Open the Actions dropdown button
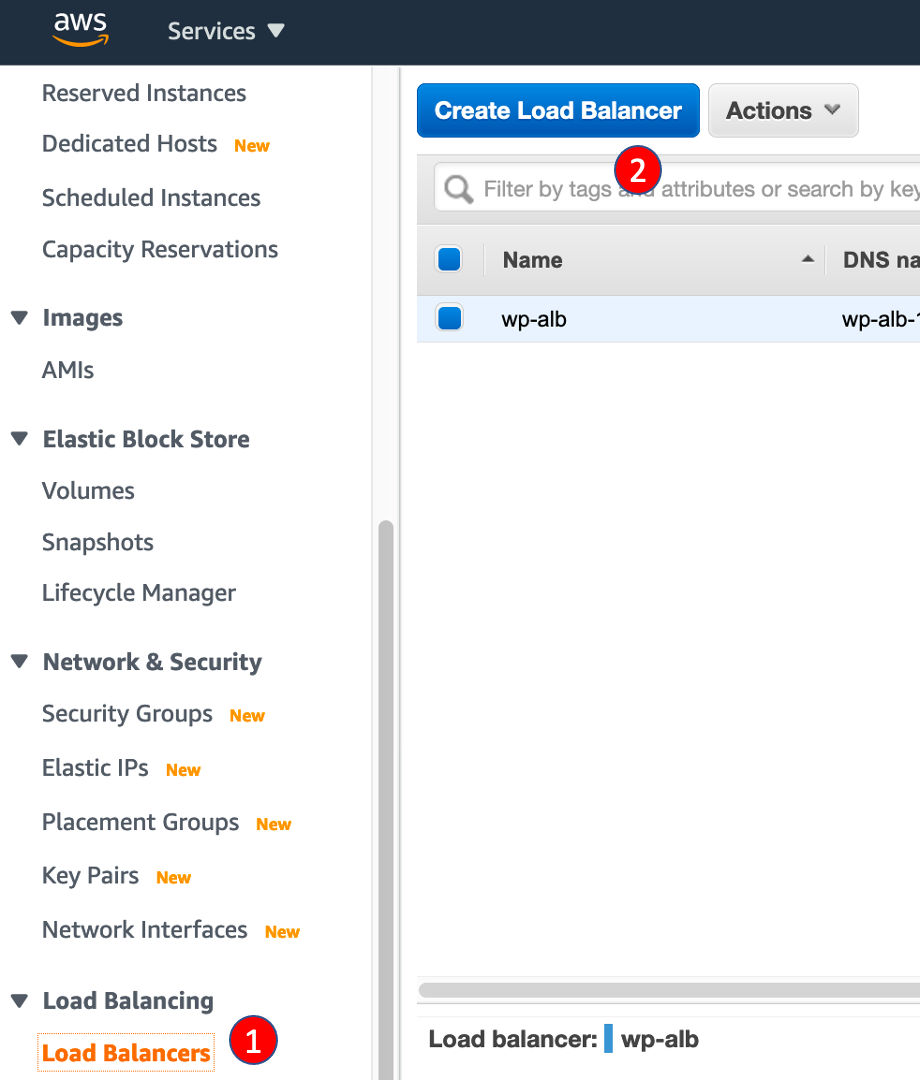Screen dimensions: 920x1086 (x=783, y=110)
